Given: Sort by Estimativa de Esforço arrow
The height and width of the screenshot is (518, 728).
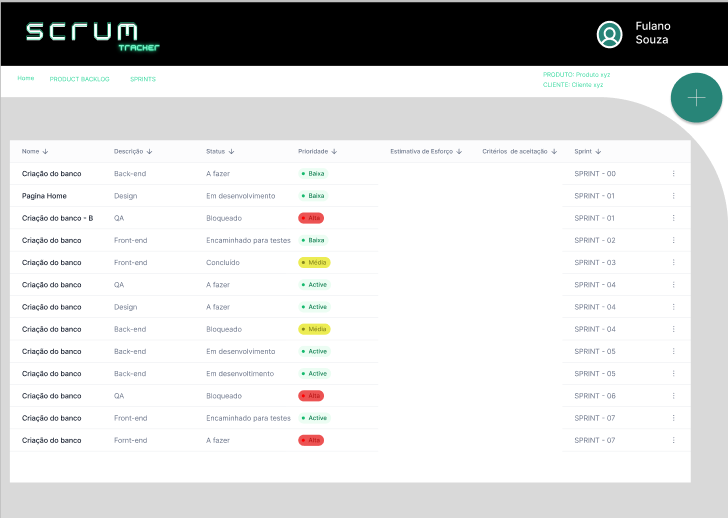Looking at the screenshot, I should coord(459,151).
